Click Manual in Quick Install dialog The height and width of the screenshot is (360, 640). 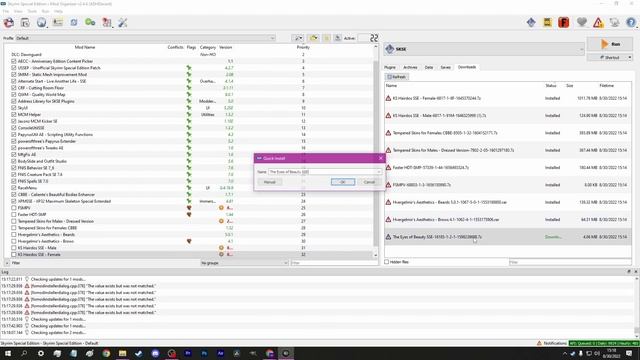coord(269,182)
